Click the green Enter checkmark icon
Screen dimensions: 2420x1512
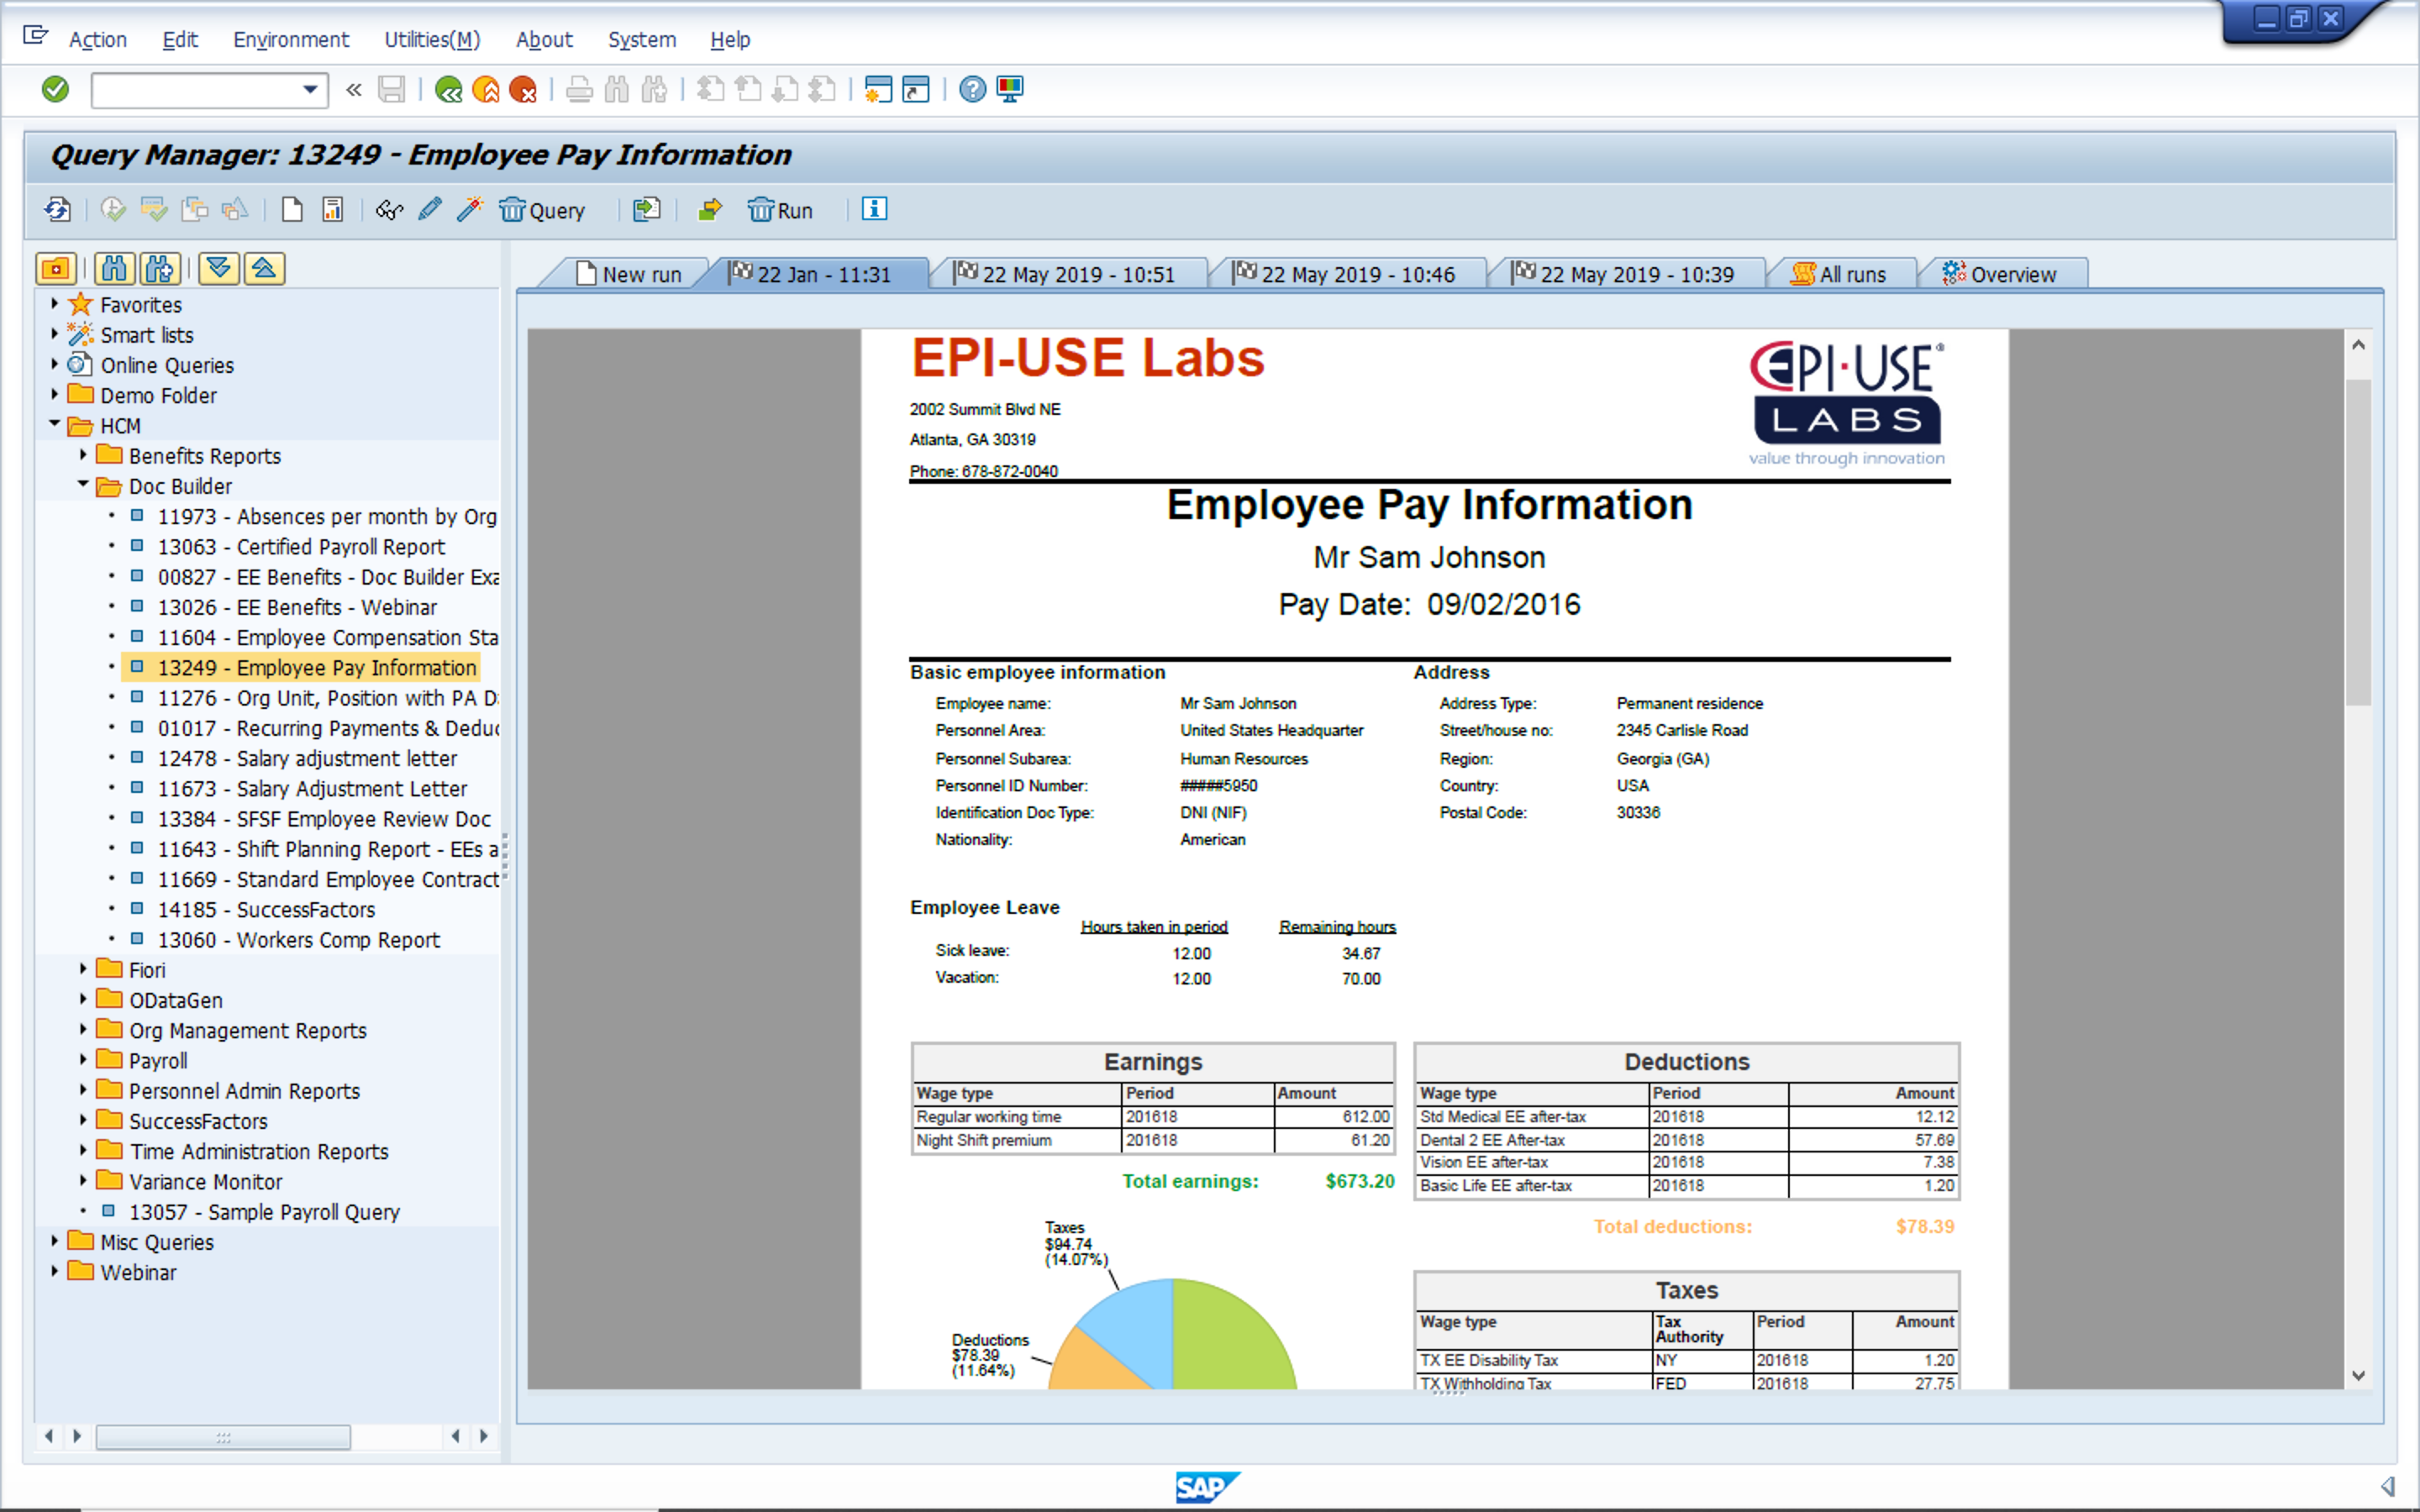click(x=55, y=90)
